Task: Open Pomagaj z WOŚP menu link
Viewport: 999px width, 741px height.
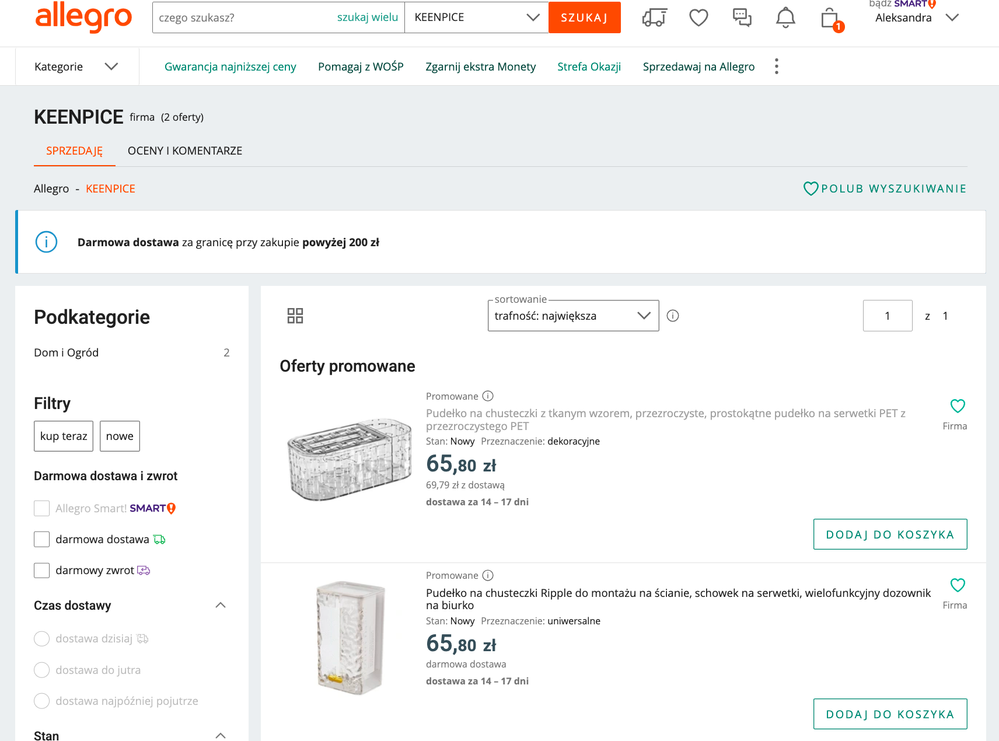Action: coord(361,66)
